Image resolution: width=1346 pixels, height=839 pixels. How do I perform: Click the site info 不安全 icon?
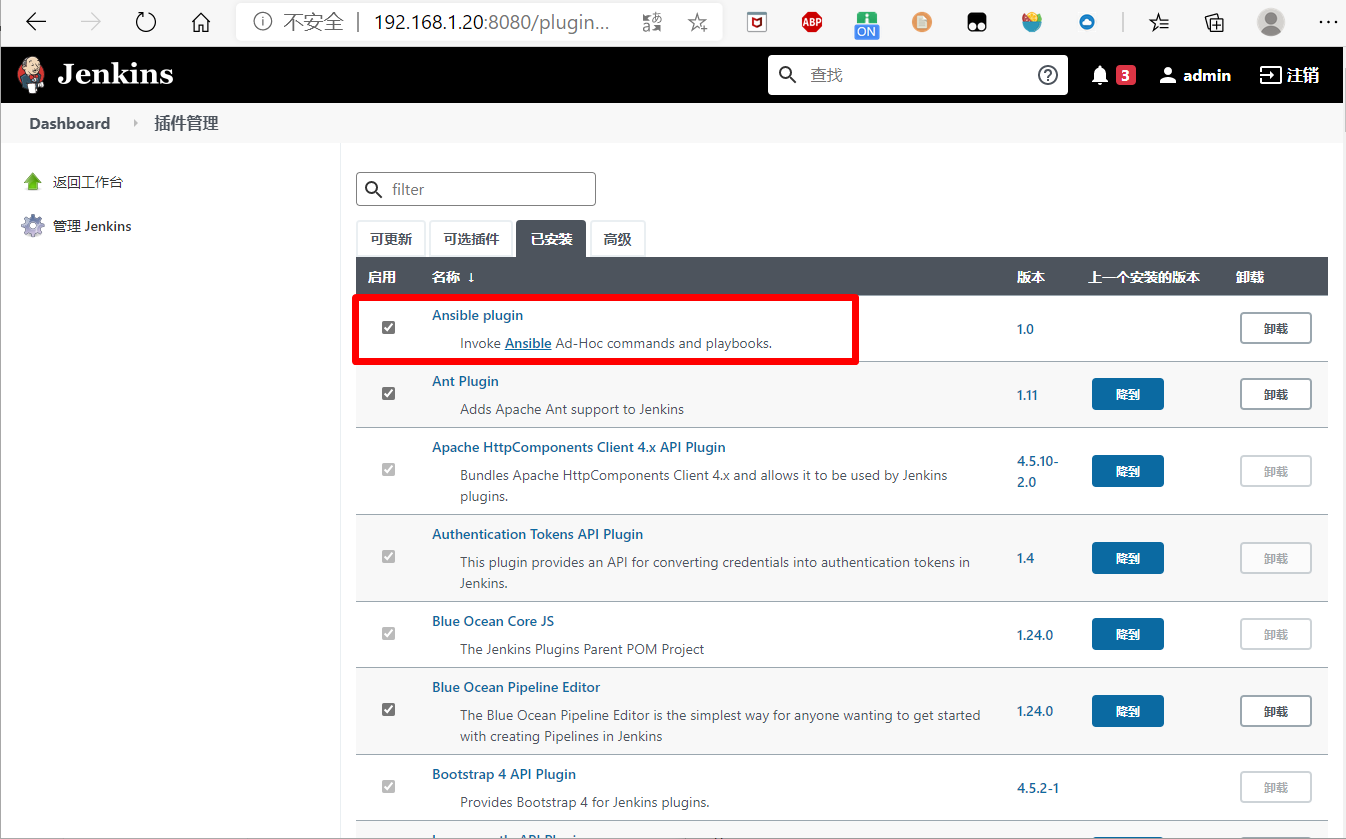pos(263,22)
